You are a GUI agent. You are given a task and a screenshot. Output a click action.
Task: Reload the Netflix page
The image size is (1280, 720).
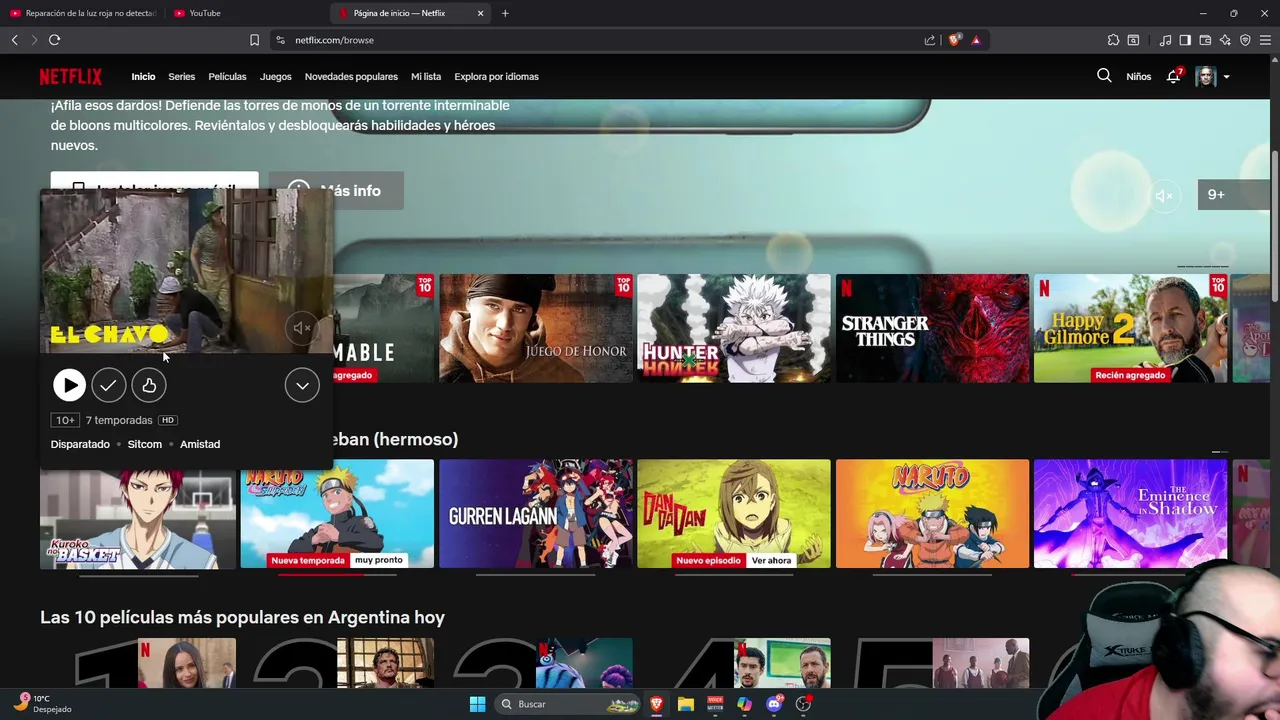54,40
